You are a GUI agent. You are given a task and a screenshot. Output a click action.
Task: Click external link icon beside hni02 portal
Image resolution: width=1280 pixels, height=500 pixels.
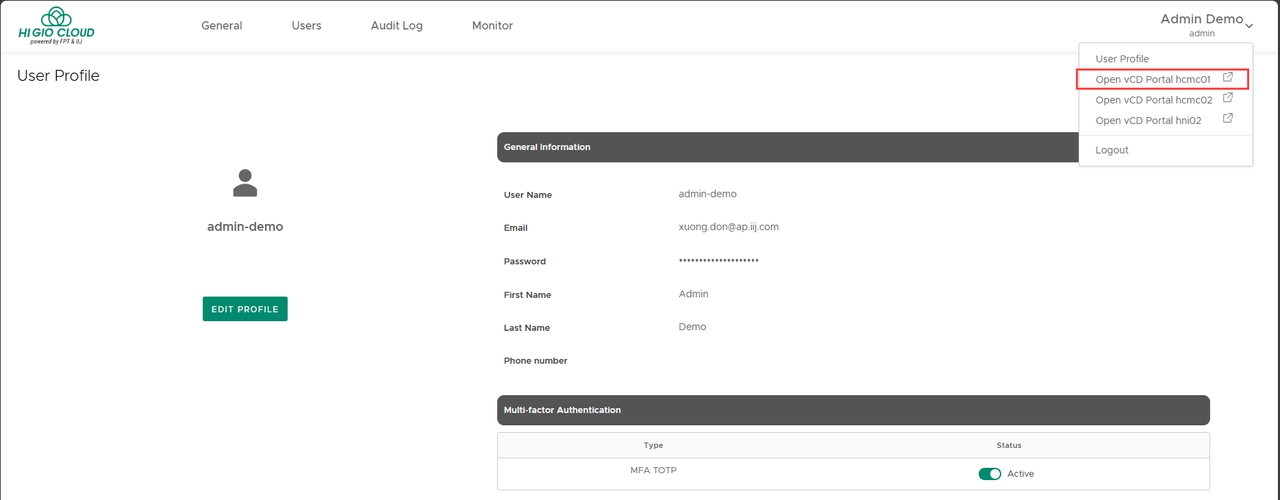1228,119
